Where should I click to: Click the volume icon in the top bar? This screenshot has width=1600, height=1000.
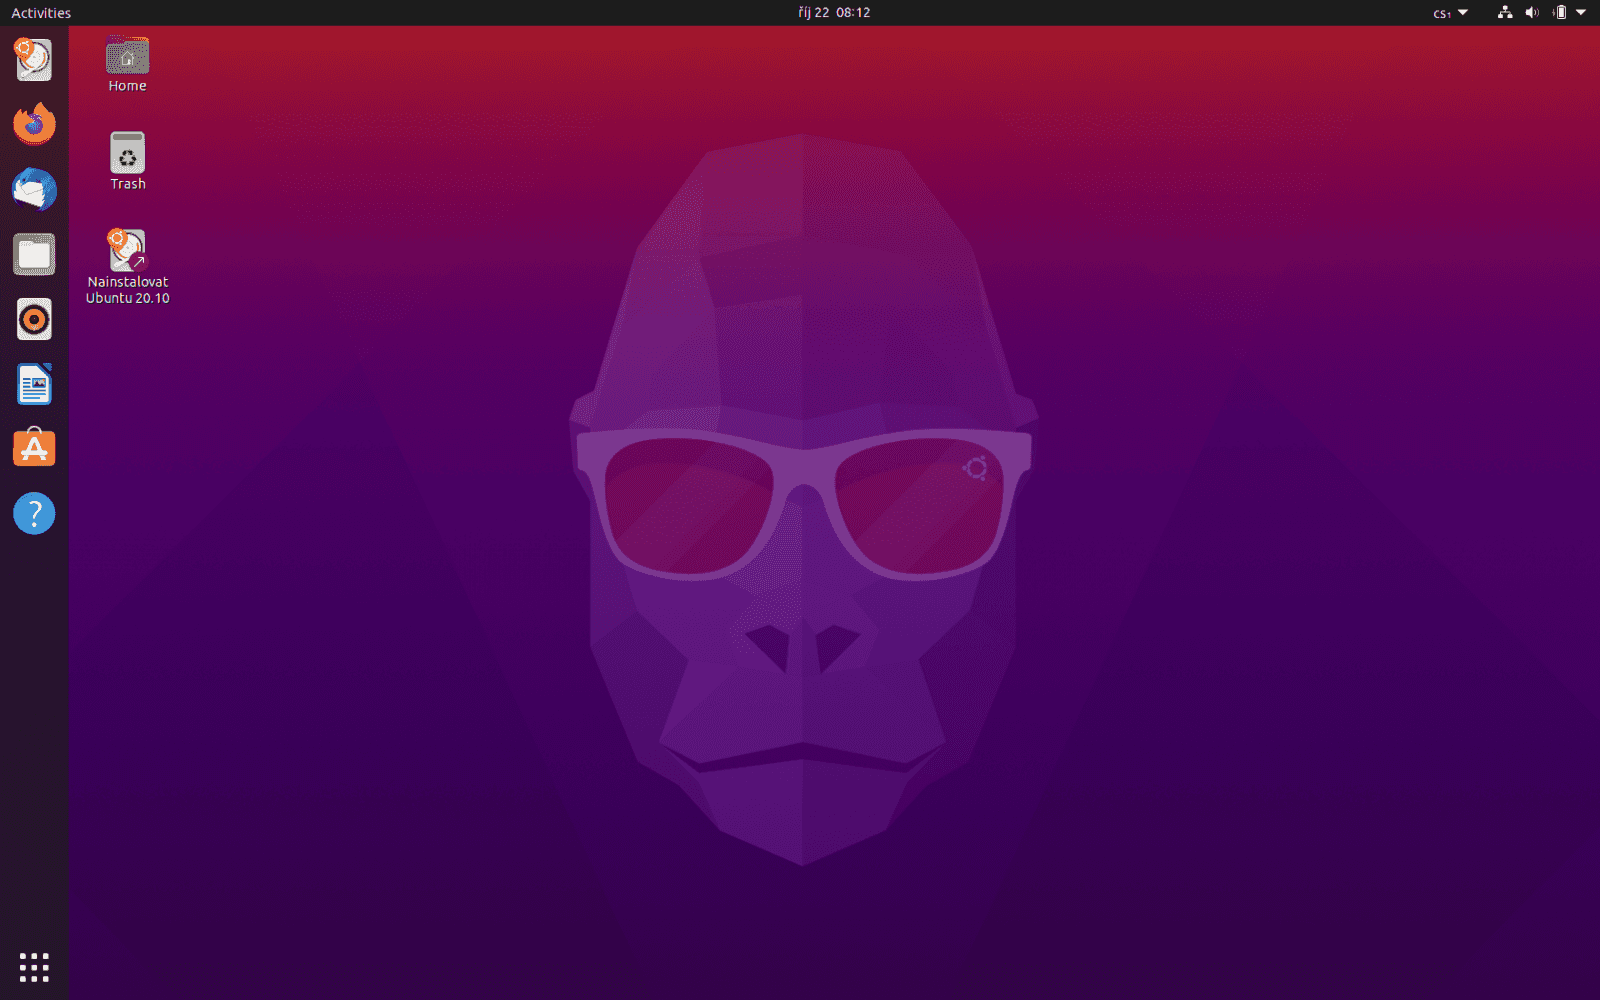click(1533, 13)
